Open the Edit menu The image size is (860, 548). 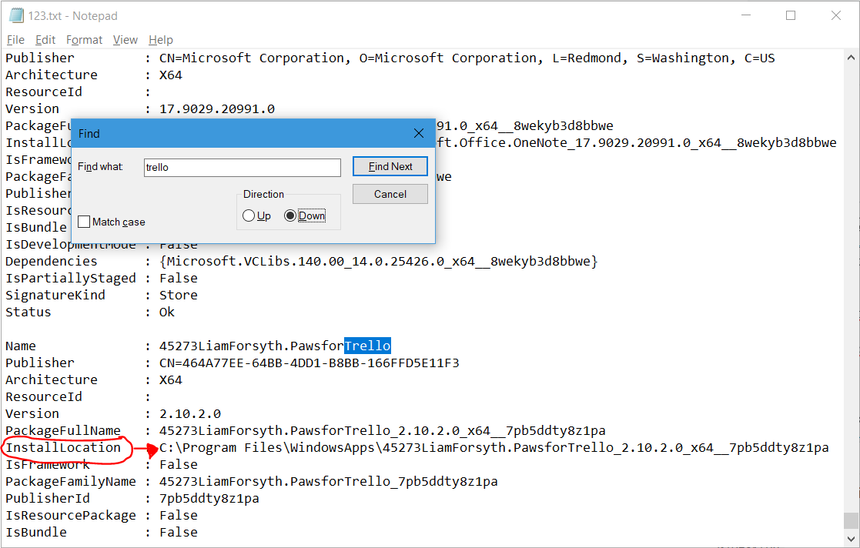tap(45, 40)
